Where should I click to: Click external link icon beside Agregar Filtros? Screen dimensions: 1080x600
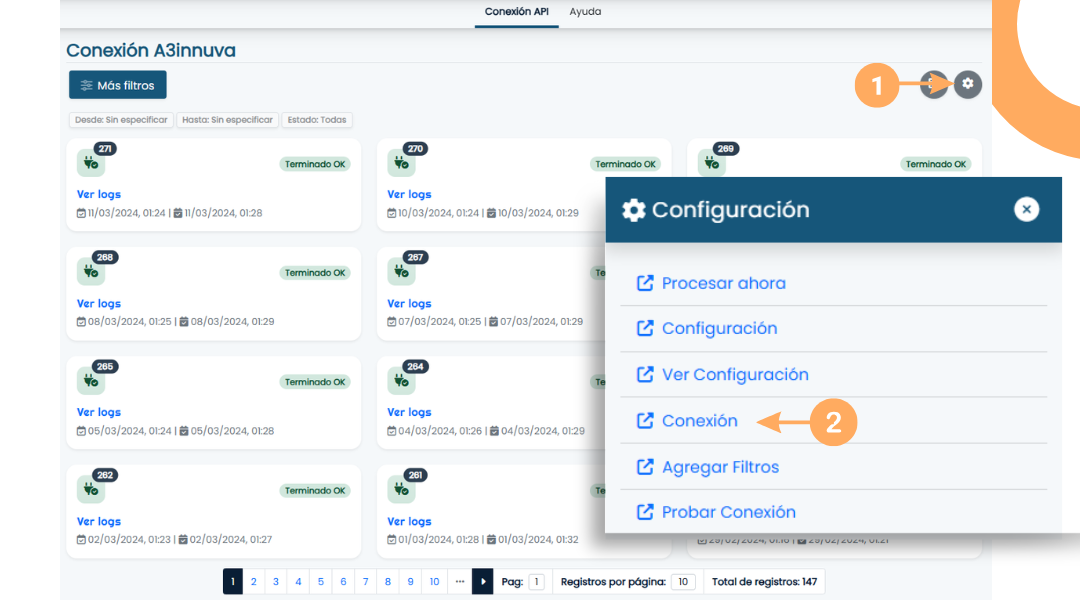(x=645, y=467)
